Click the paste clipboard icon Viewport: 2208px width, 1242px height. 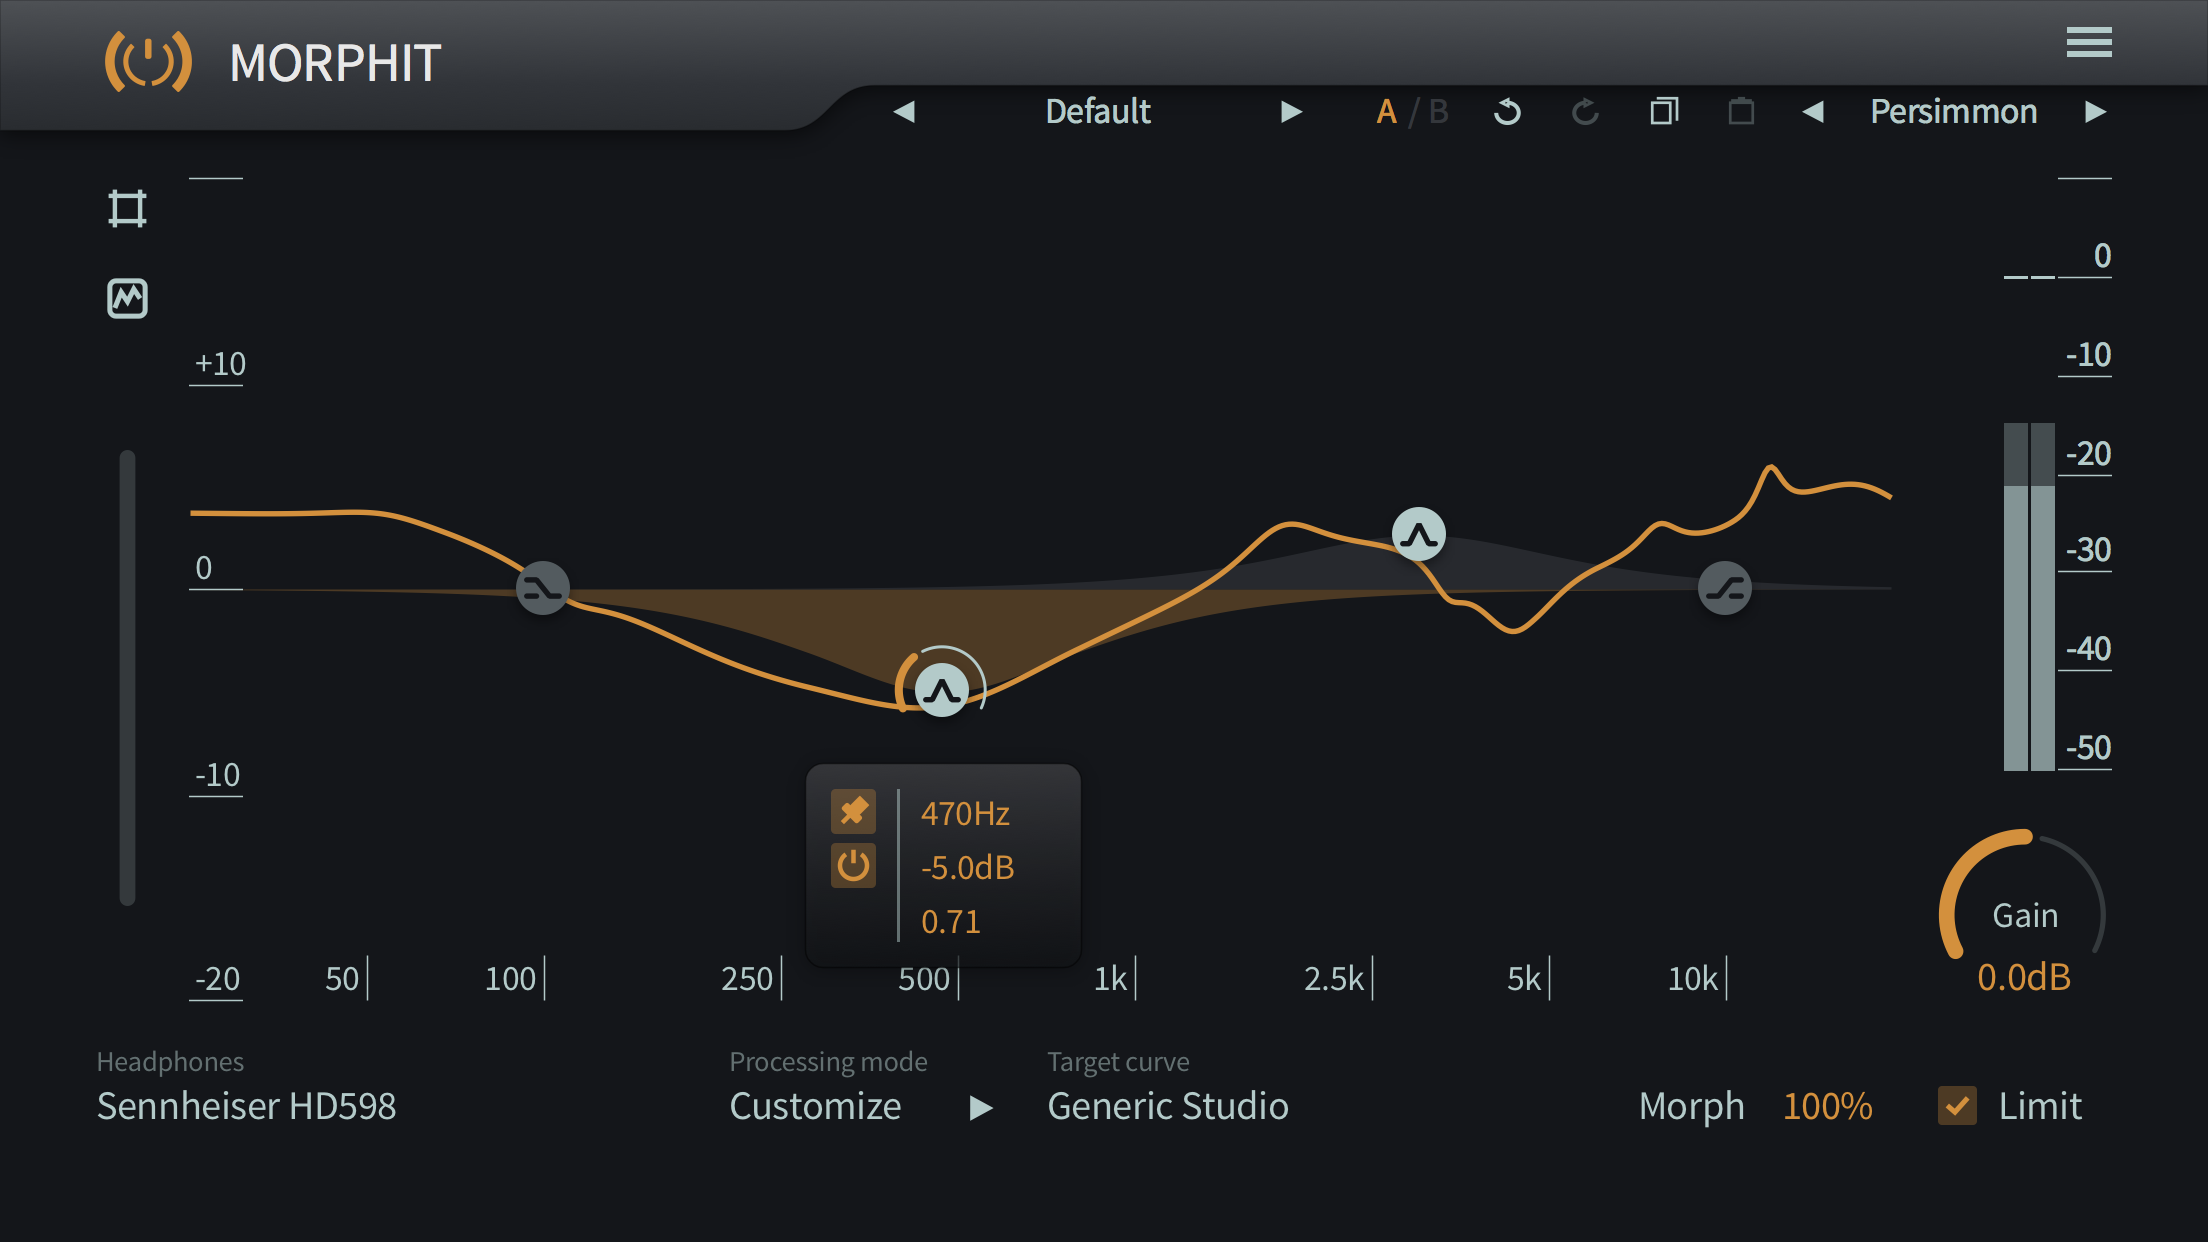click(1741, 112)
